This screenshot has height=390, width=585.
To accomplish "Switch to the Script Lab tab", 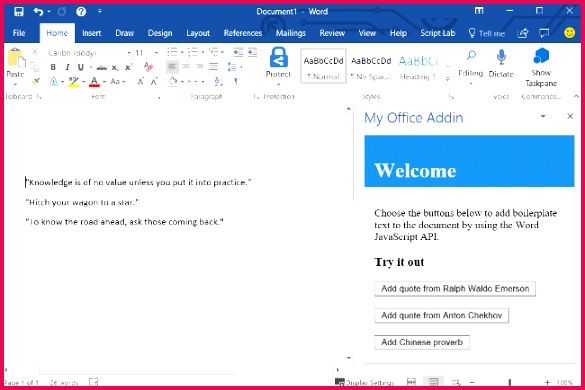I will (x=438, y=33).
